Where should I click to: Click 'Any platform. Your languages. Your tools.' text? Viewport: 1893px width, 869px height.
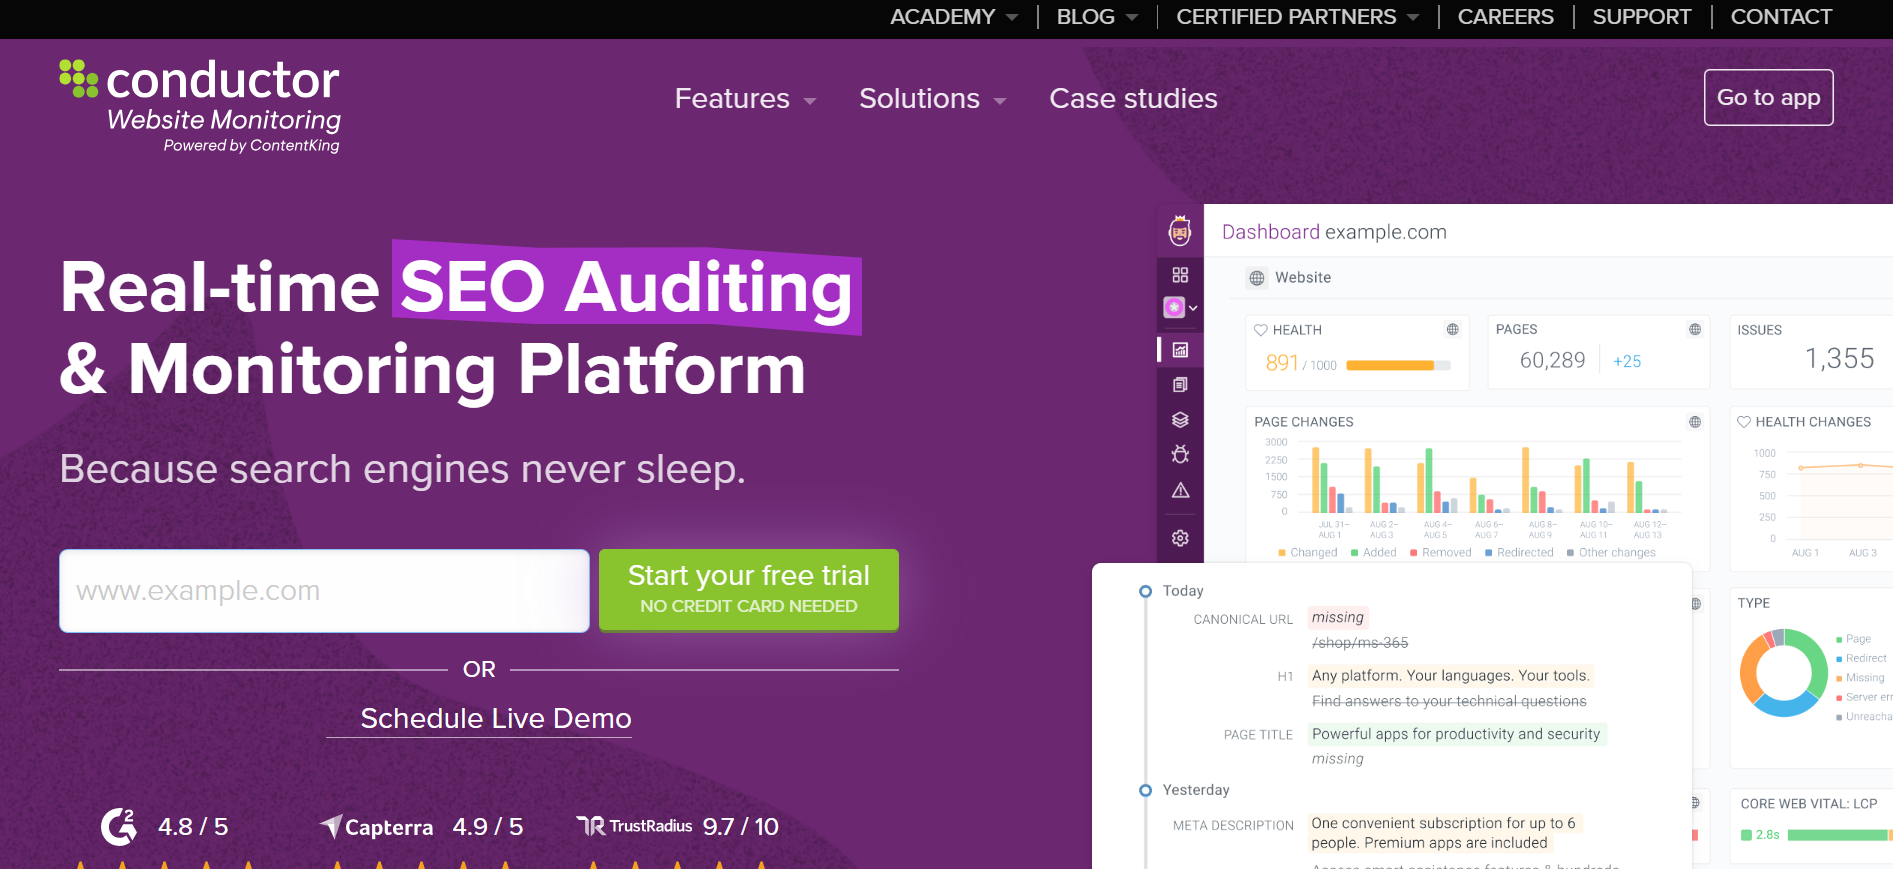point(1450,676)
